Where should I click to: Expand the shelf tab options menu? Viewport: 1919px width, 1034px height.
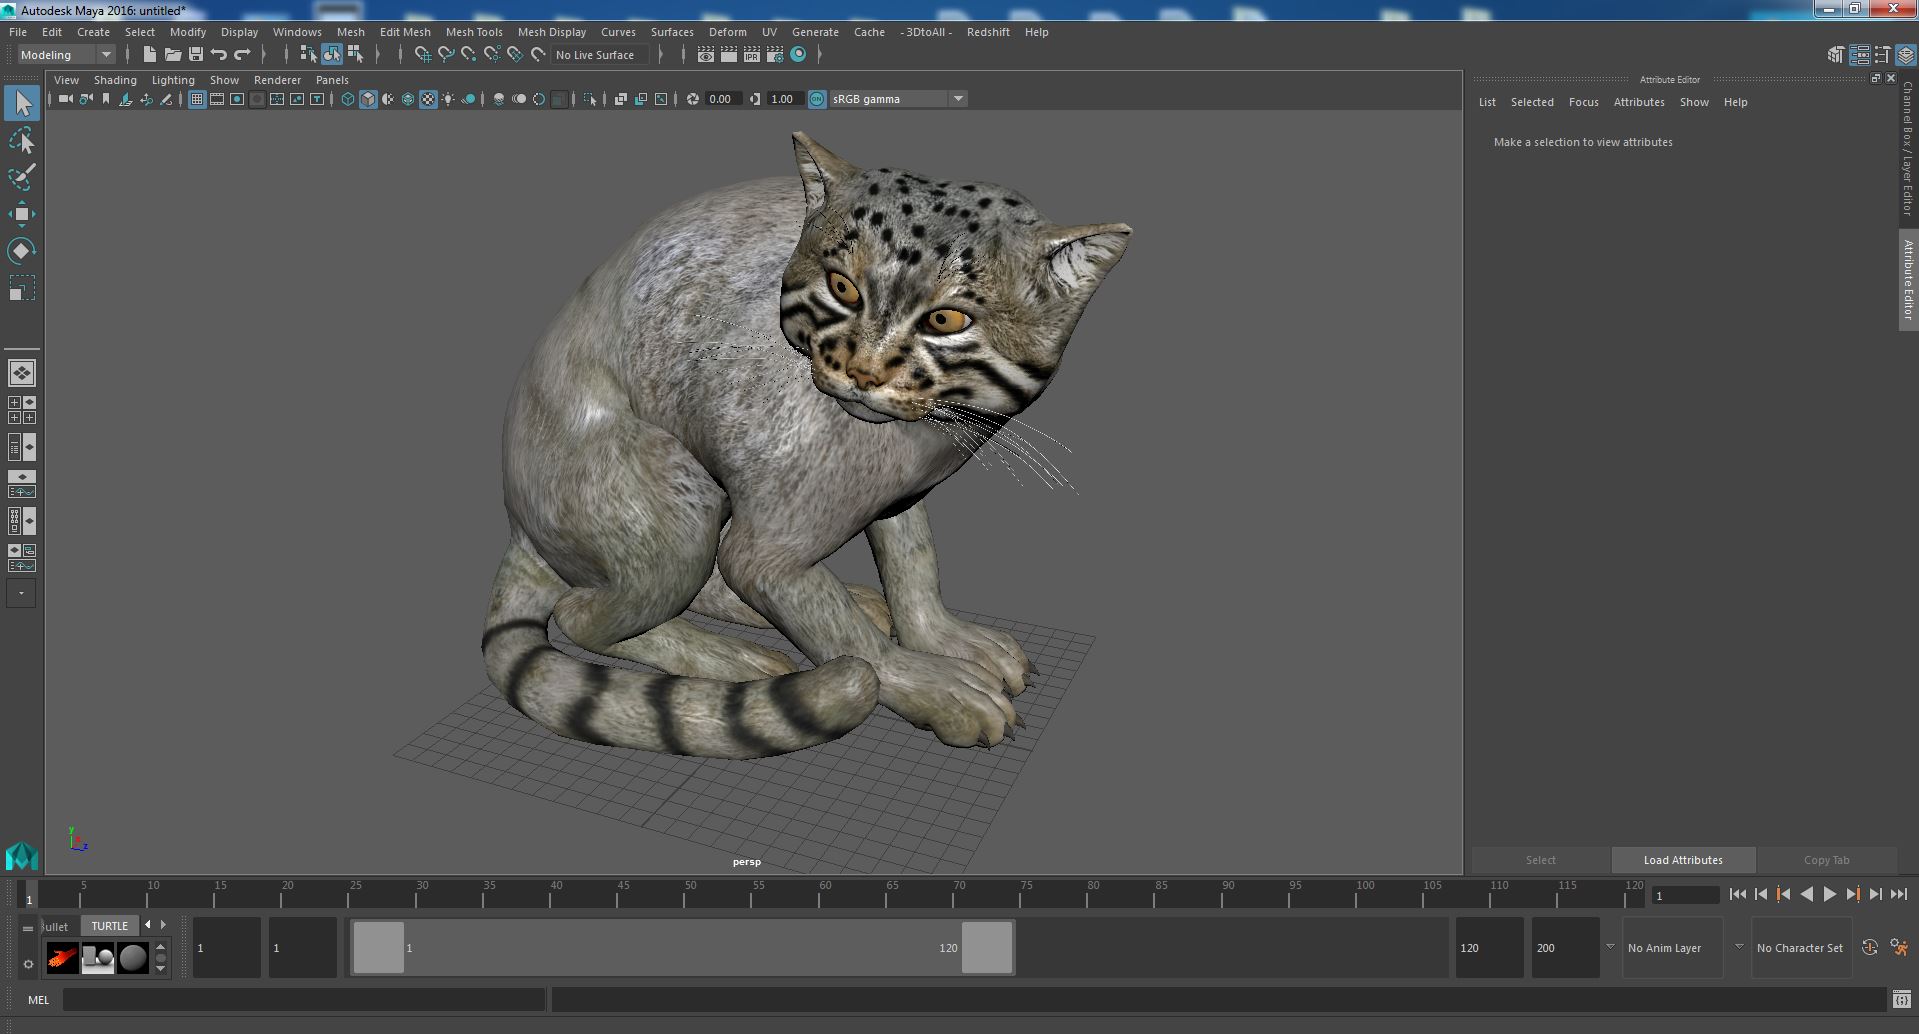[28, 927]
